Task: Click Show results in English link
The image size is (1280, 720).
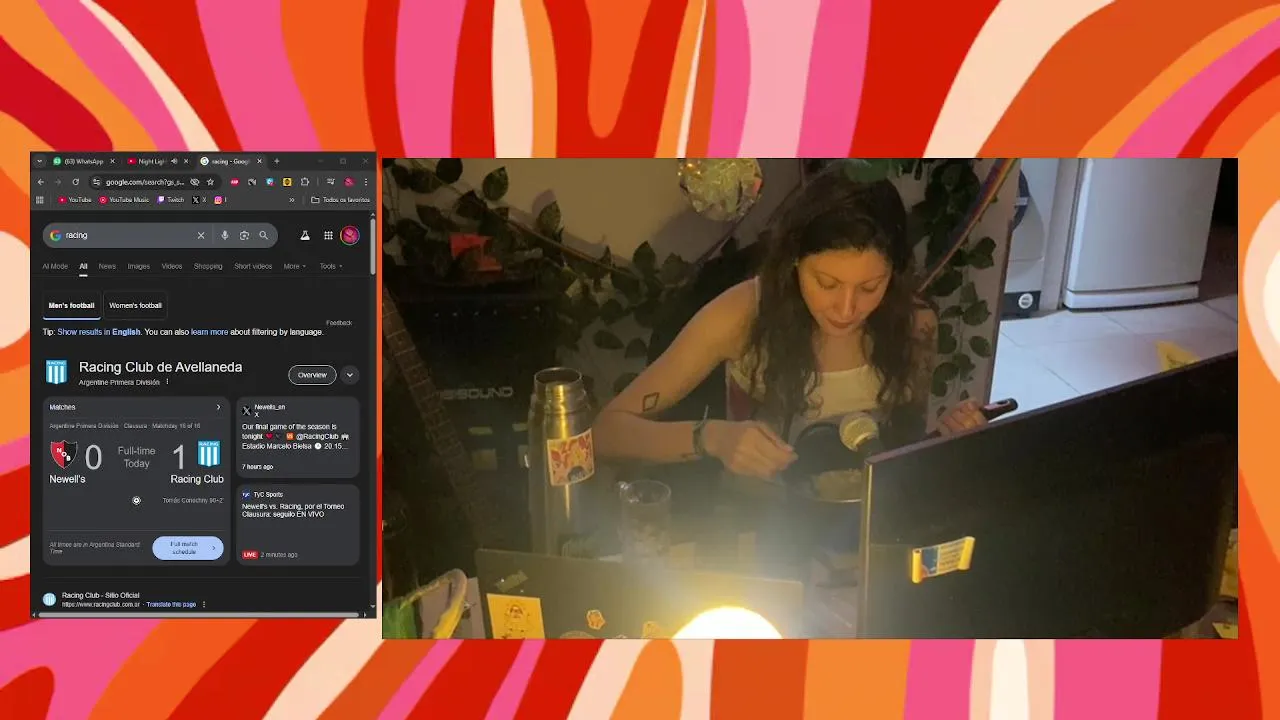Action: click(x=99, y=332)
